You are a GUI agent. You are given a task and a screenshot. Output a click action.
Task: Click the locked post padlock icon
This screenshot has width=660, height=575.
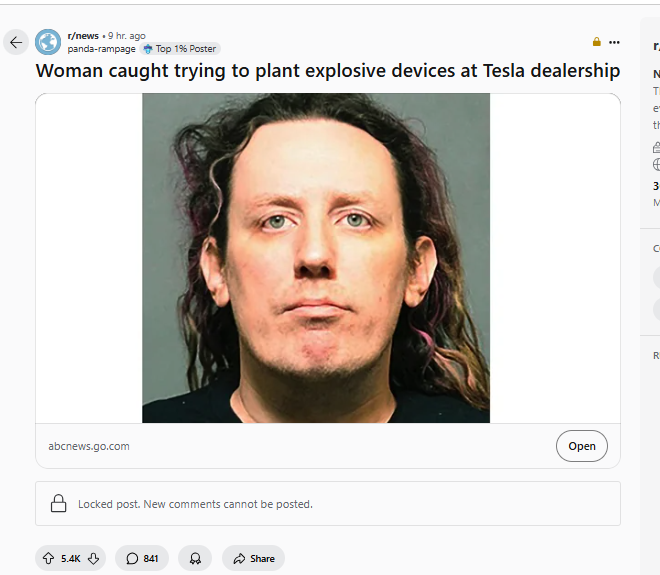(x=59, y=503)
